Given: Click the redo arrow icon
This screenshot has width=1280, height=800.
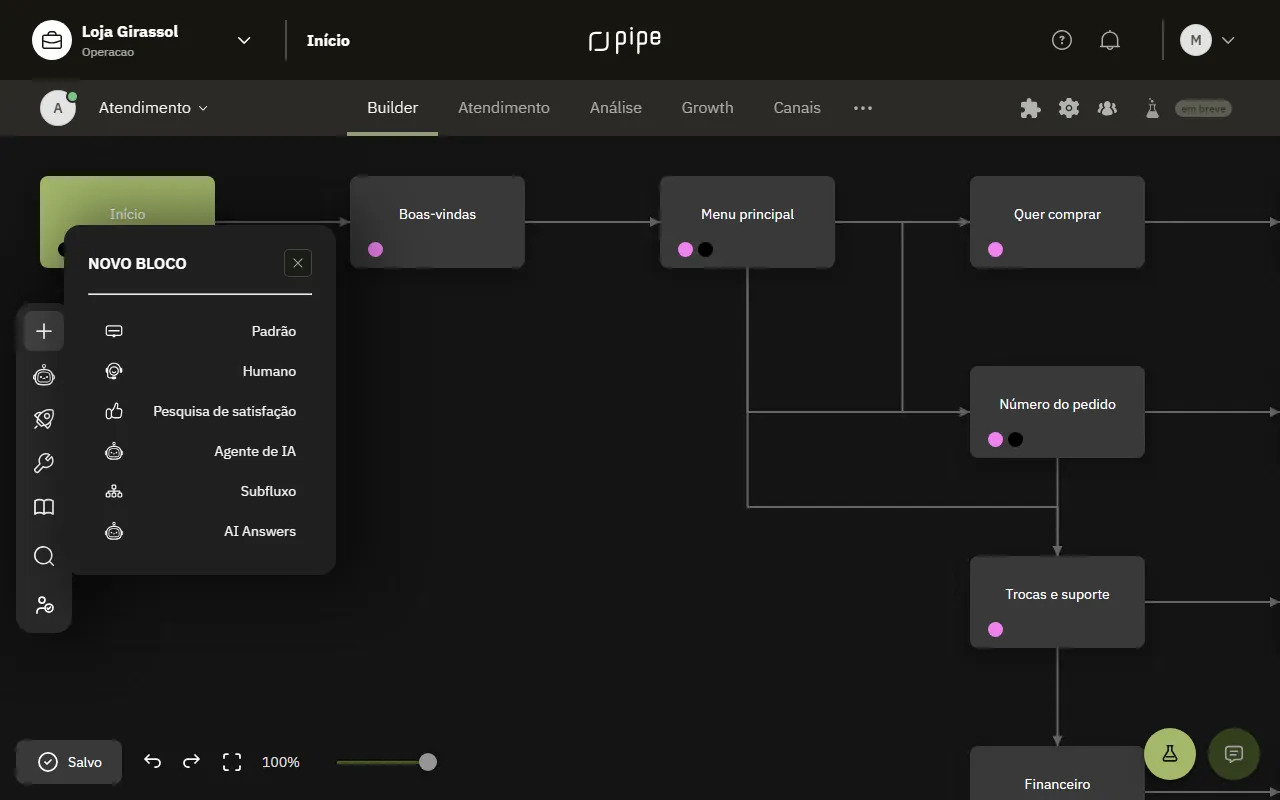Looking at the screenshot, I should (x=191, y=762).
